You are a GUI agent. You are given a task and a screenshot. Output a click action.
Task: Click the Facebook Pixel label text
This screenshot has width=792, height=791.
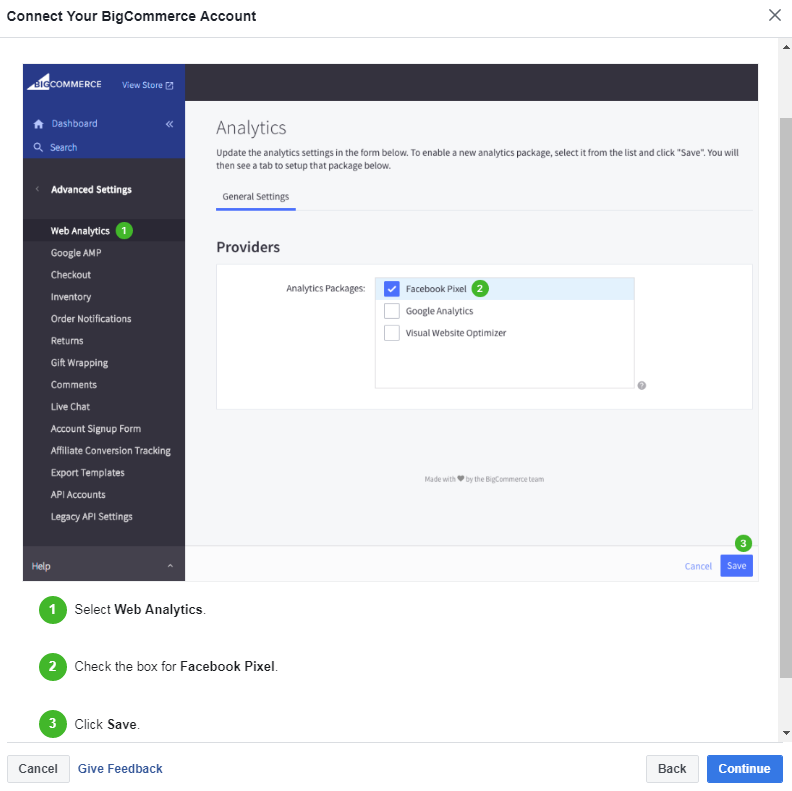pyautogui.click(x=436, y=289)
